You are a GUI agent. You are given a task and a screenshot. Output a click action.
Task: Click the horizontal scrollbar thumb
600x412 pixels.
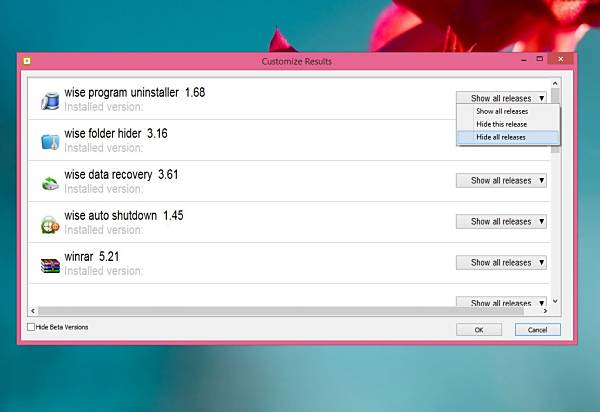tap(281, 311)
